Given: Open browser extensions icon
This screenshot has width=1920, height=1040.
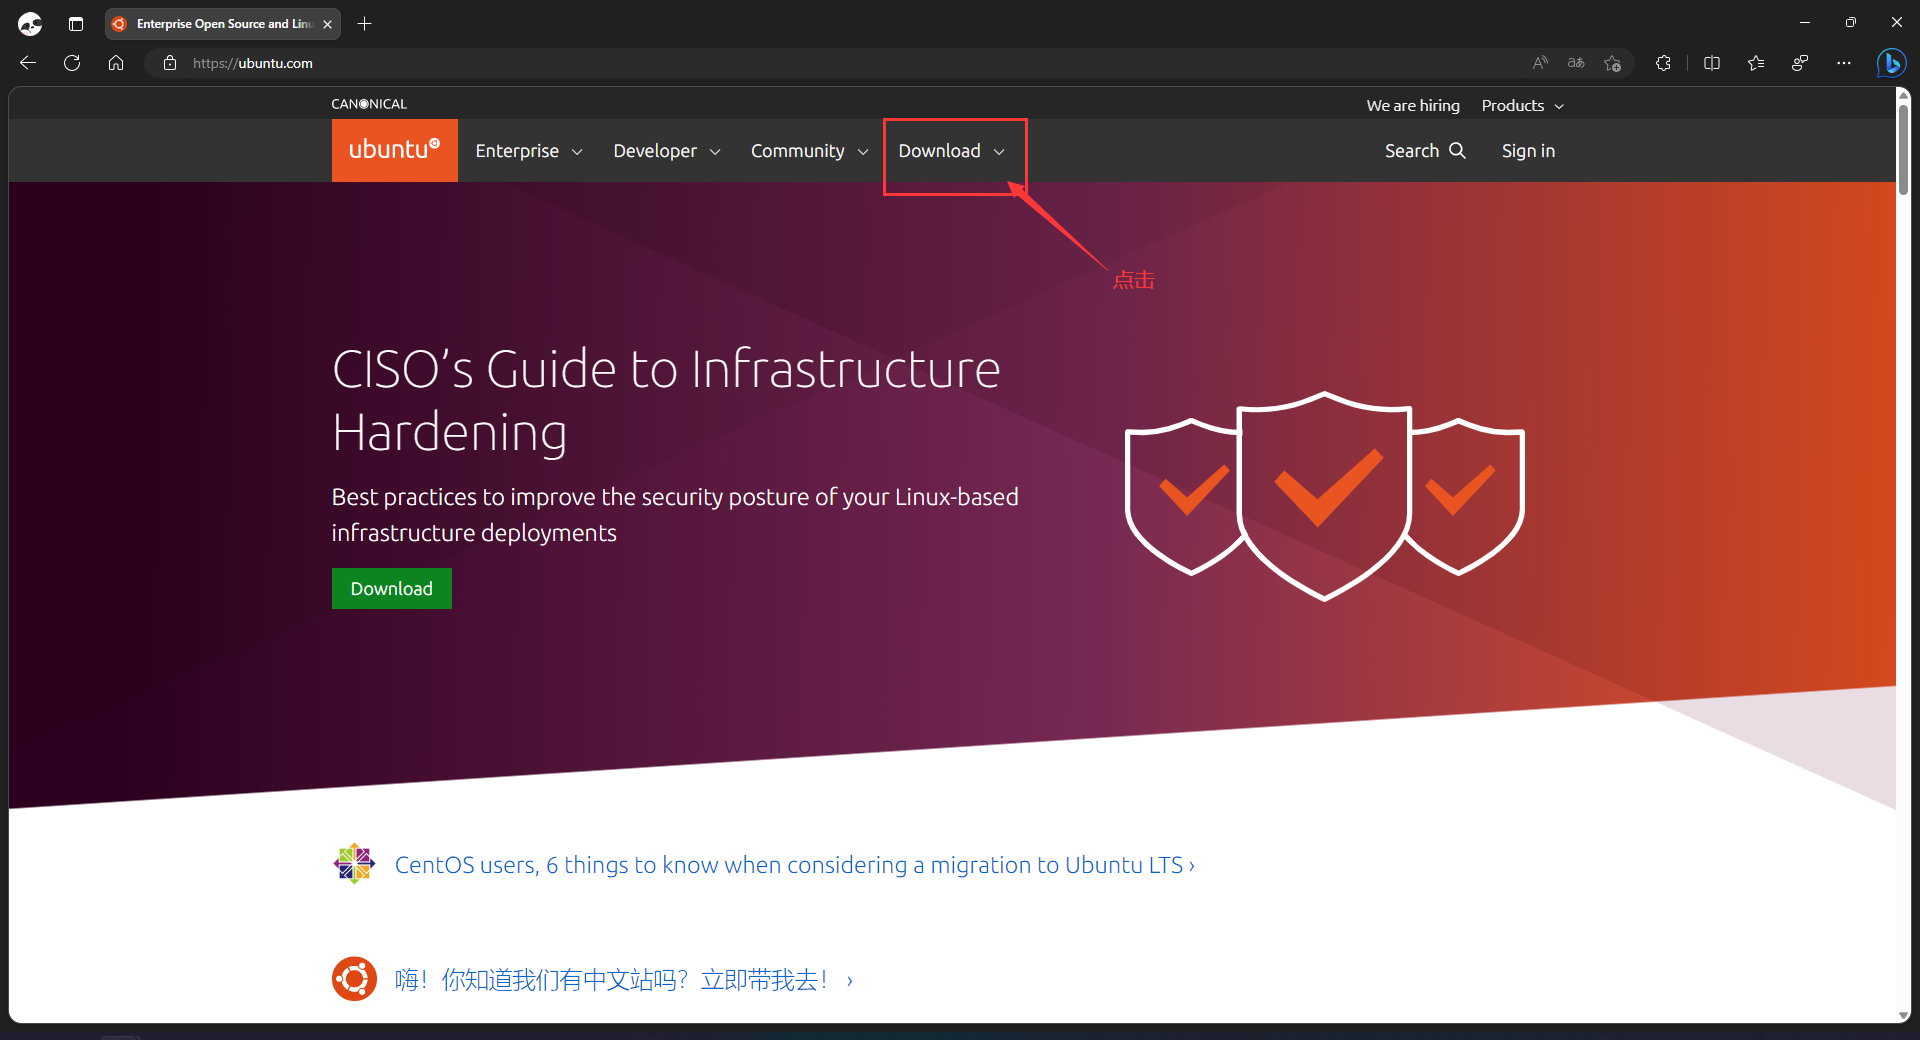Looking at the screenshot, I should click(1663, 63).
